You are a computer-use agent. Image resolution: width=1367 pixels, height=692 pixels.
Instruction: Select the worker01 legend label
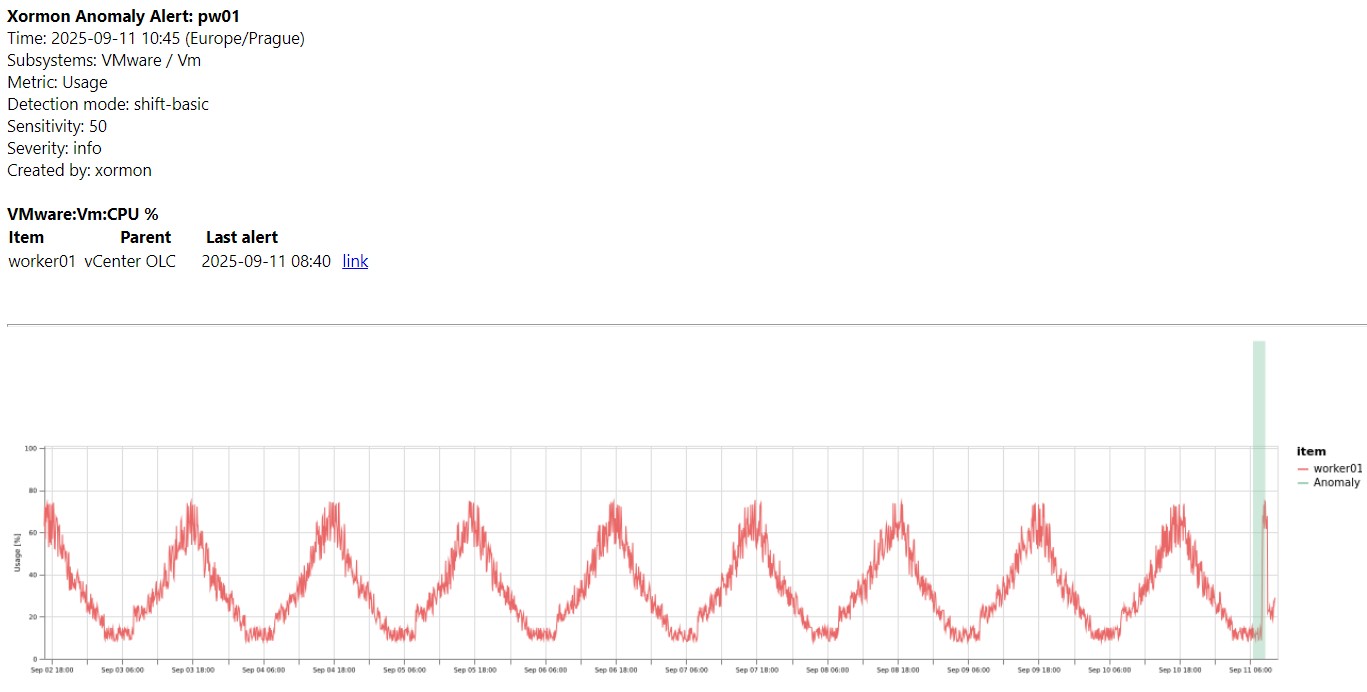[1337, 468]
